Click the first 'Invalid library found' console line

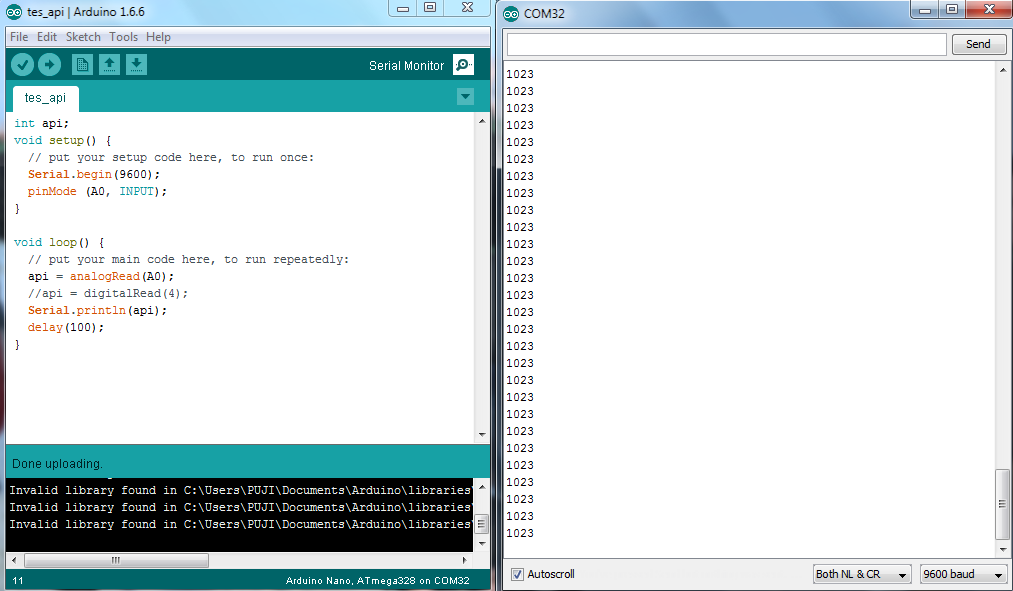[240, 490]
